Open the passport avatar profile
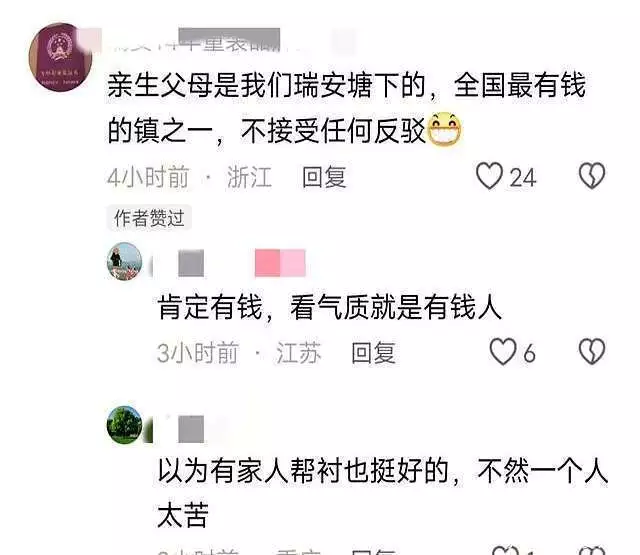This screenshot has width=640, height=555. (x=61, y=57)
